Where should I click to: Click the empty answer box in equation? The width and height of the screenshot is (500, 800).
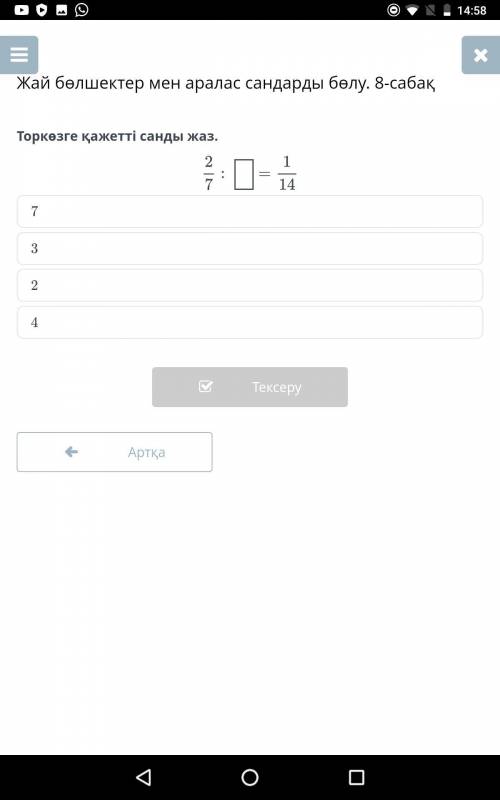(244, 174)
